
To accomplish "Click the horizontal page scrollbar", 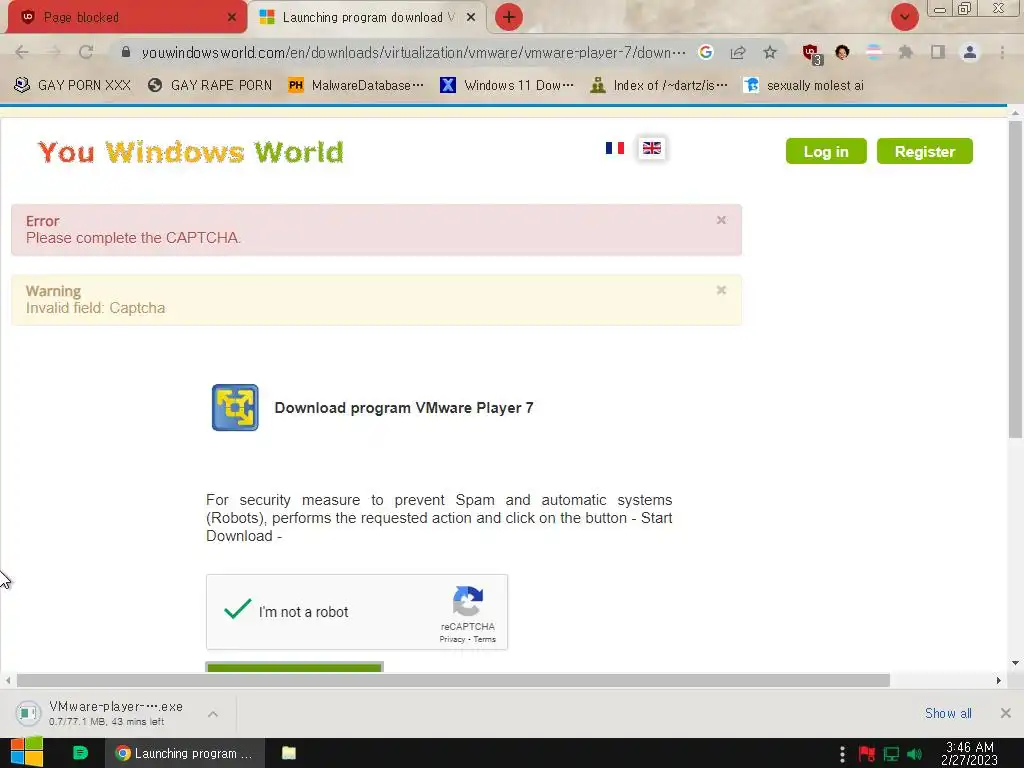I will tap(453, 680).
